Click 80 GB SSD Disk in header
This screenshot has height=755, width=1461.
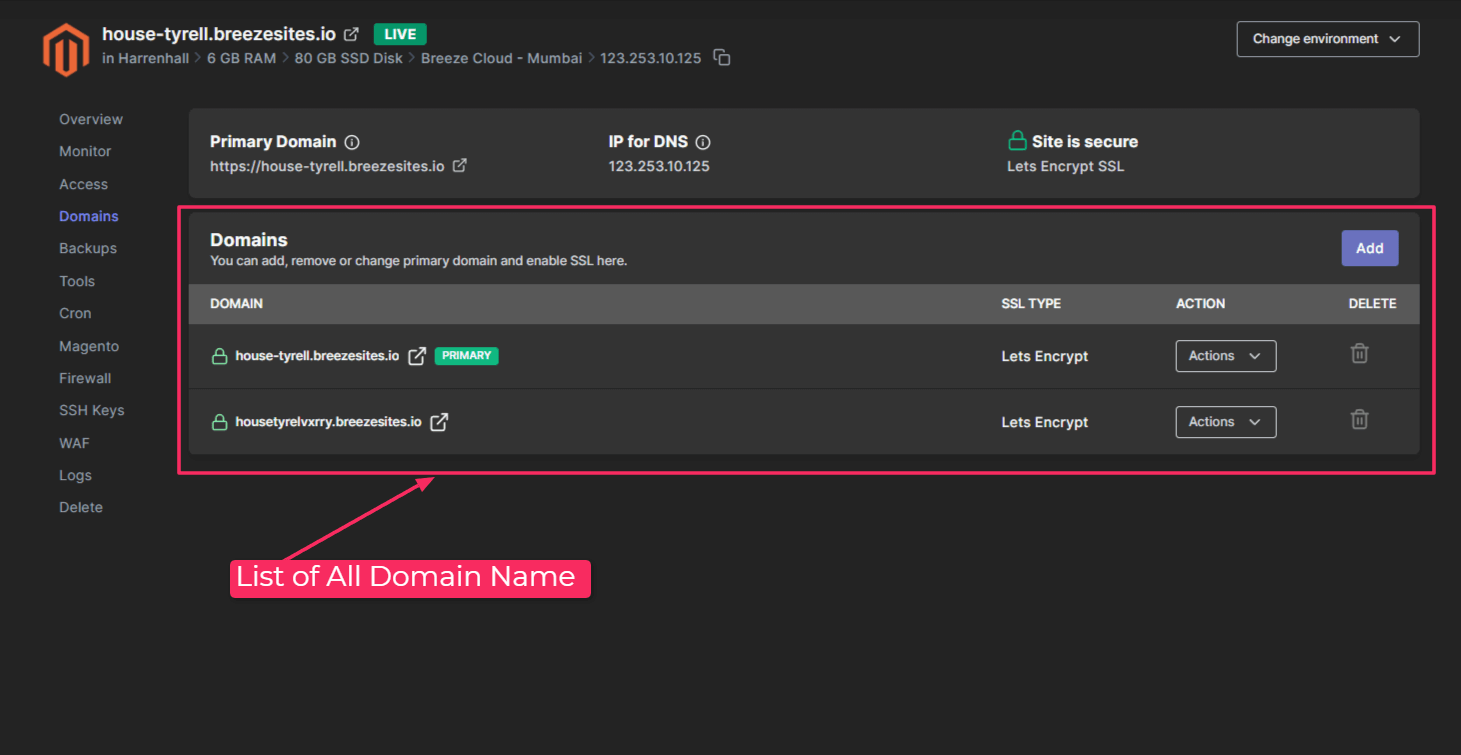coord(348,58)
